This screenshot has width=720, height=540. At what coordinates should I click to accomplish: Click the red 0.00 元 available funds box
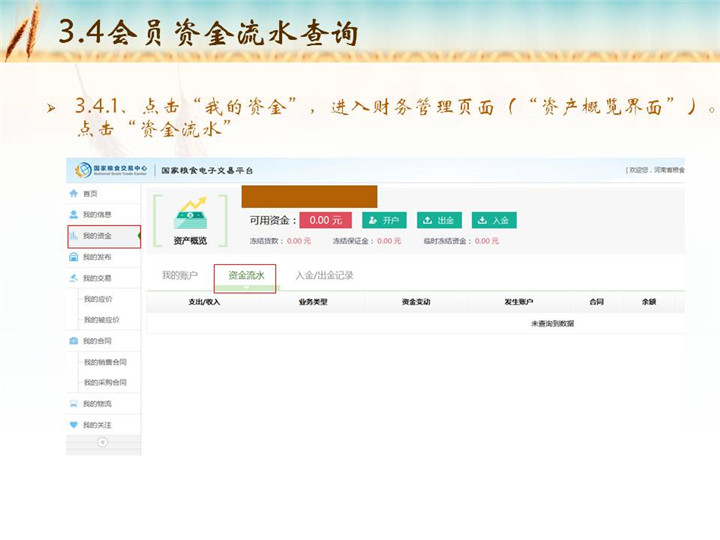(x=326, y=220)
